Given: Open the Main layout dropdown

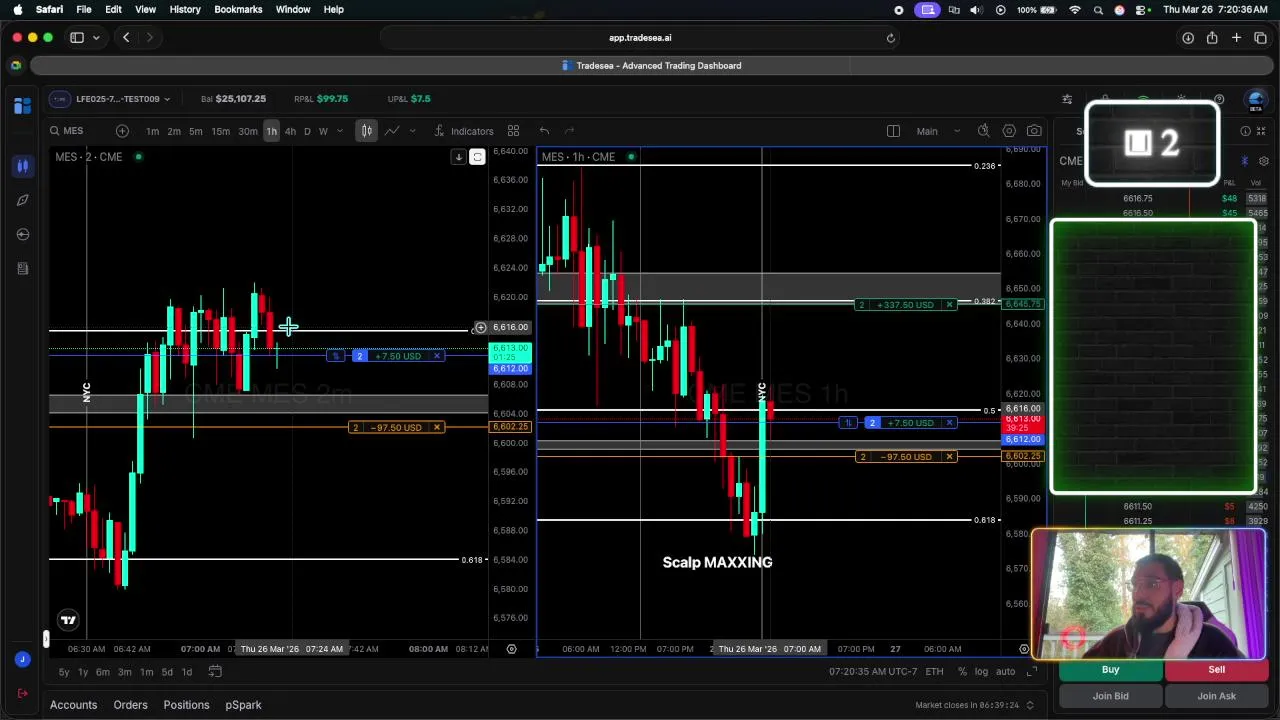Looking at the screenshot, I should (x=937, y=131).
